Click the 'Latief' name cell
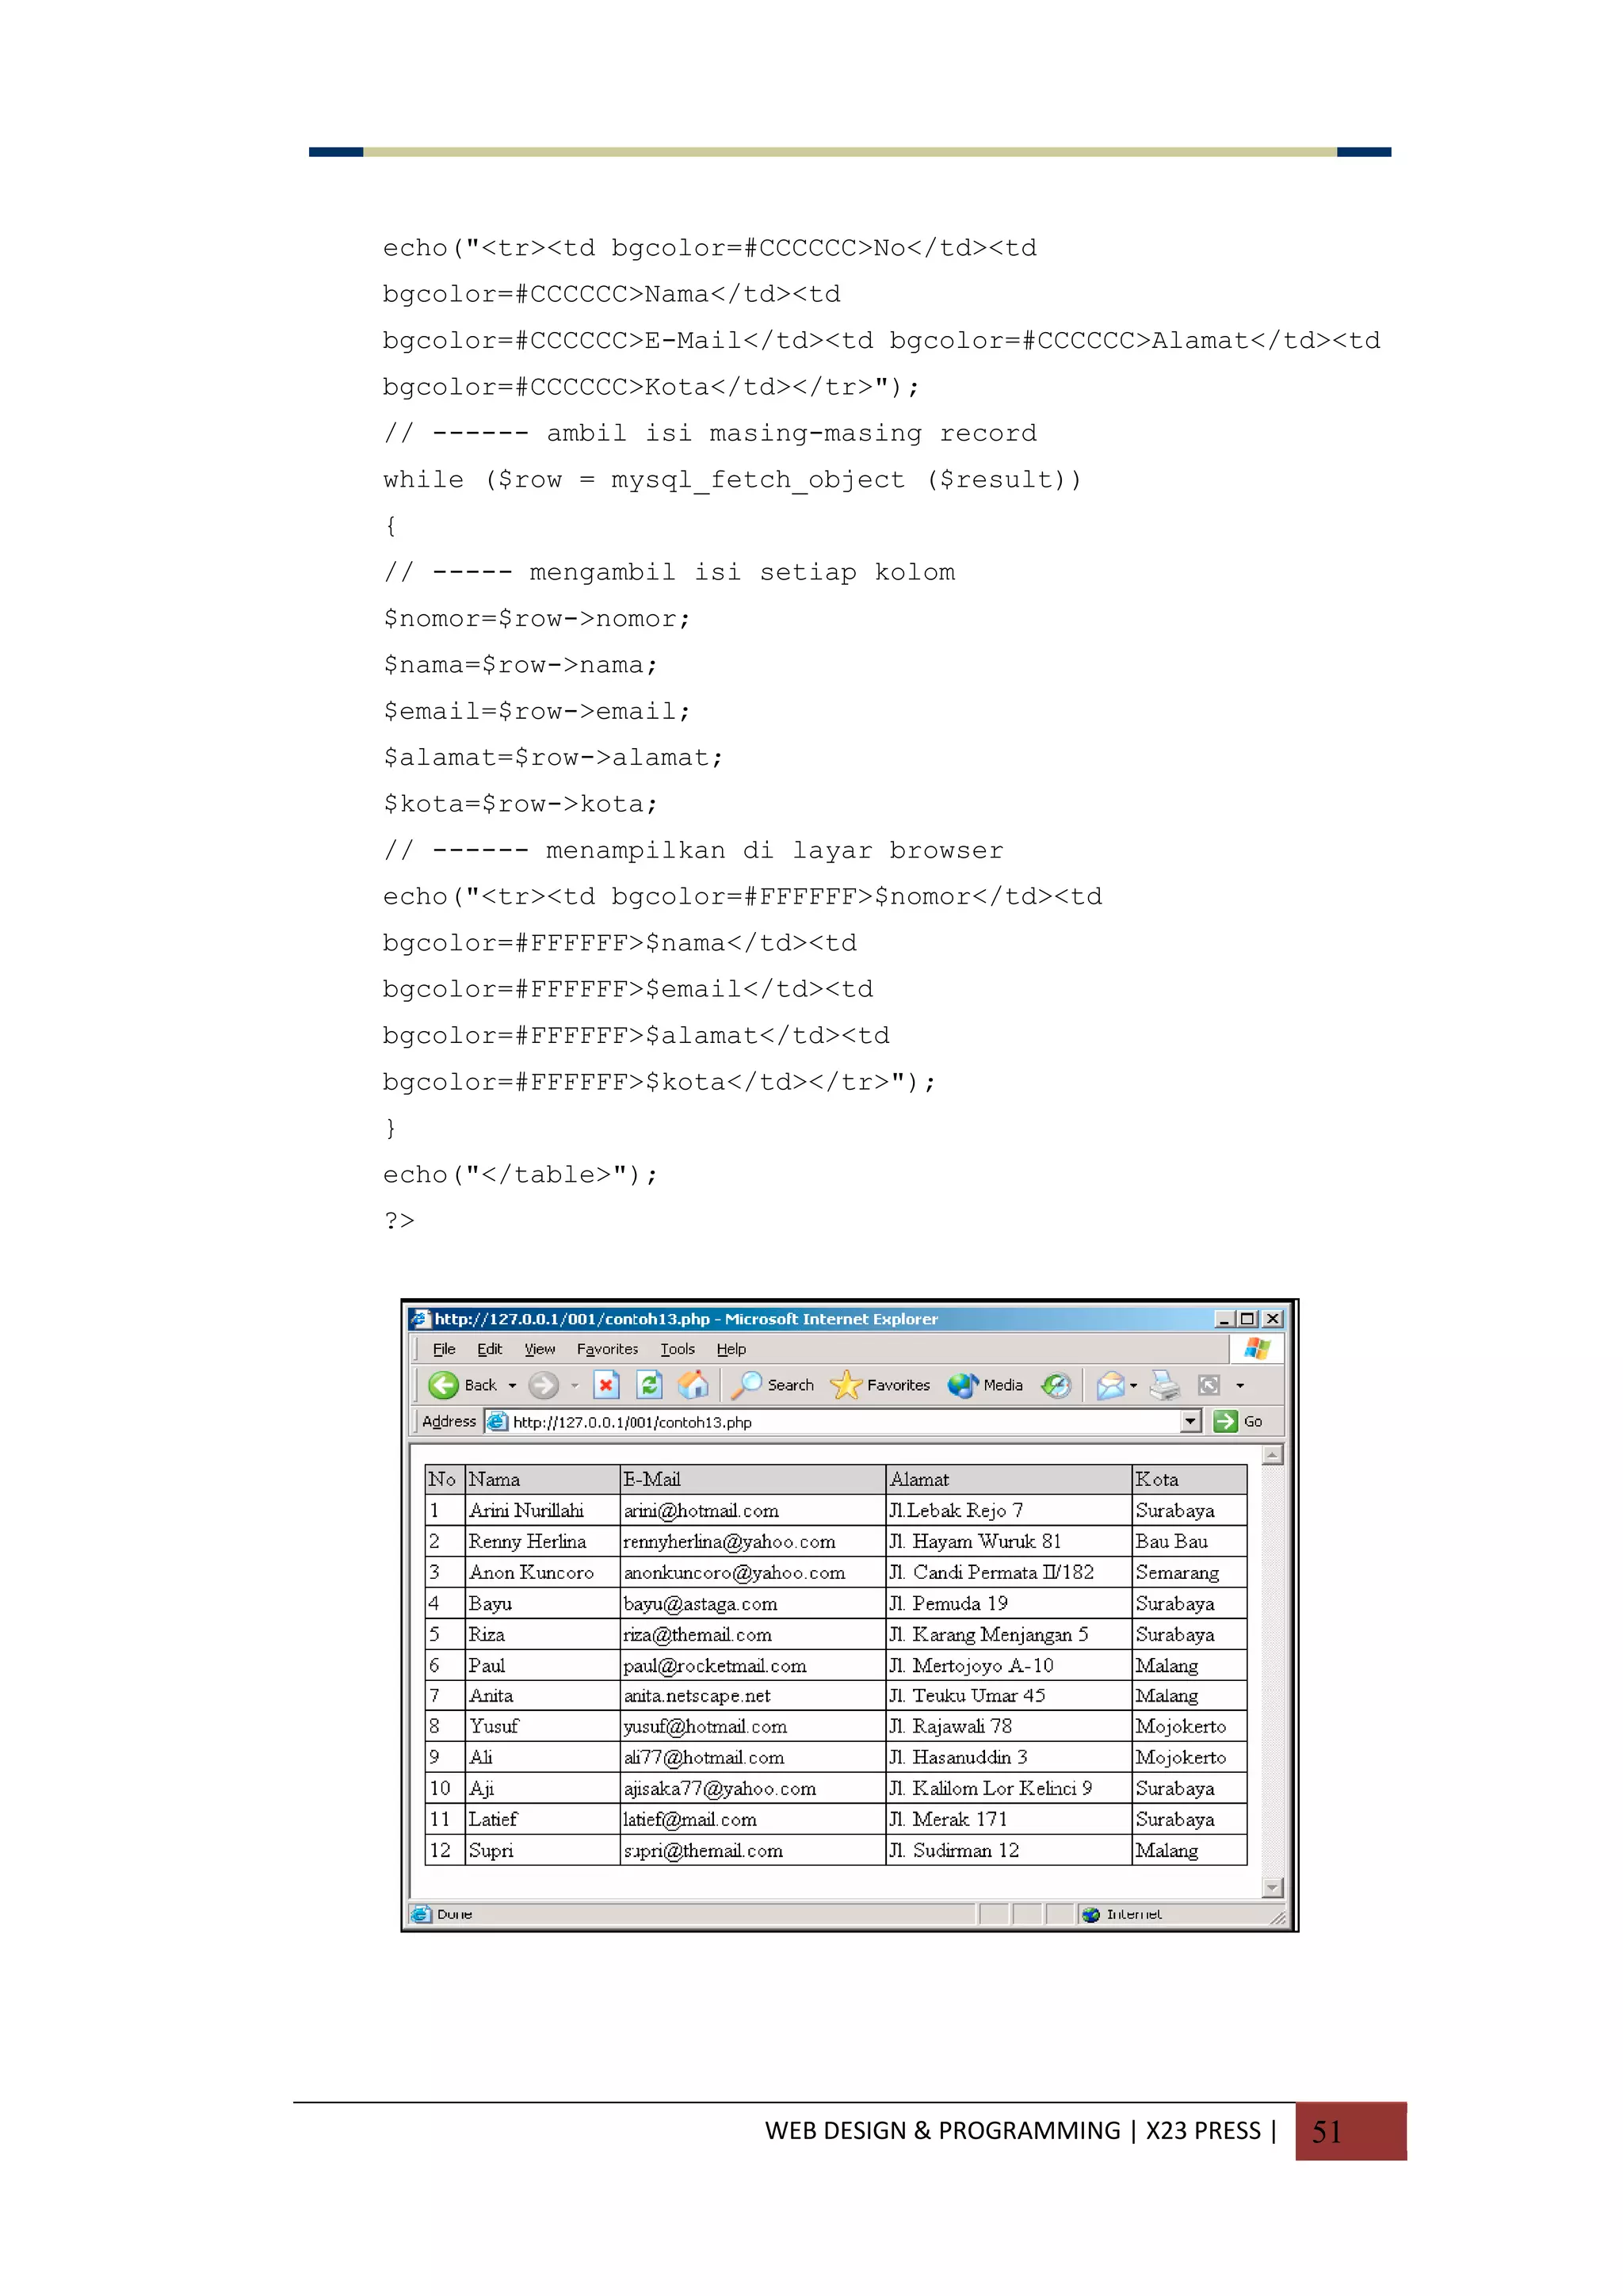1623x2296 pixels. pos(542,1819)
